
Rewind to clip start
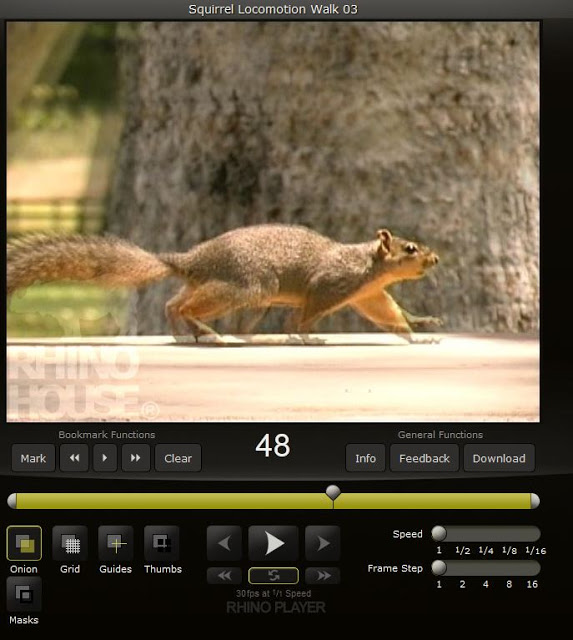224,576
